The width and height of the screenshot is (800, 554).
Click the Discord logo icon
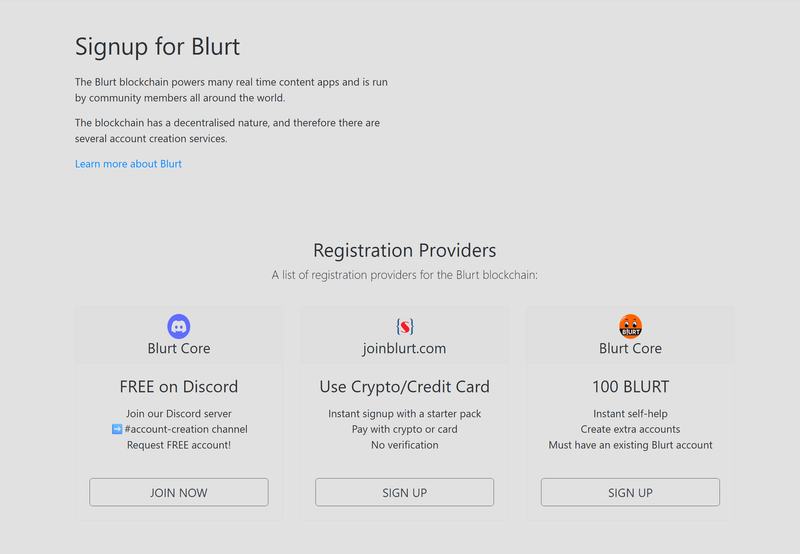click(x=179, y=326)
